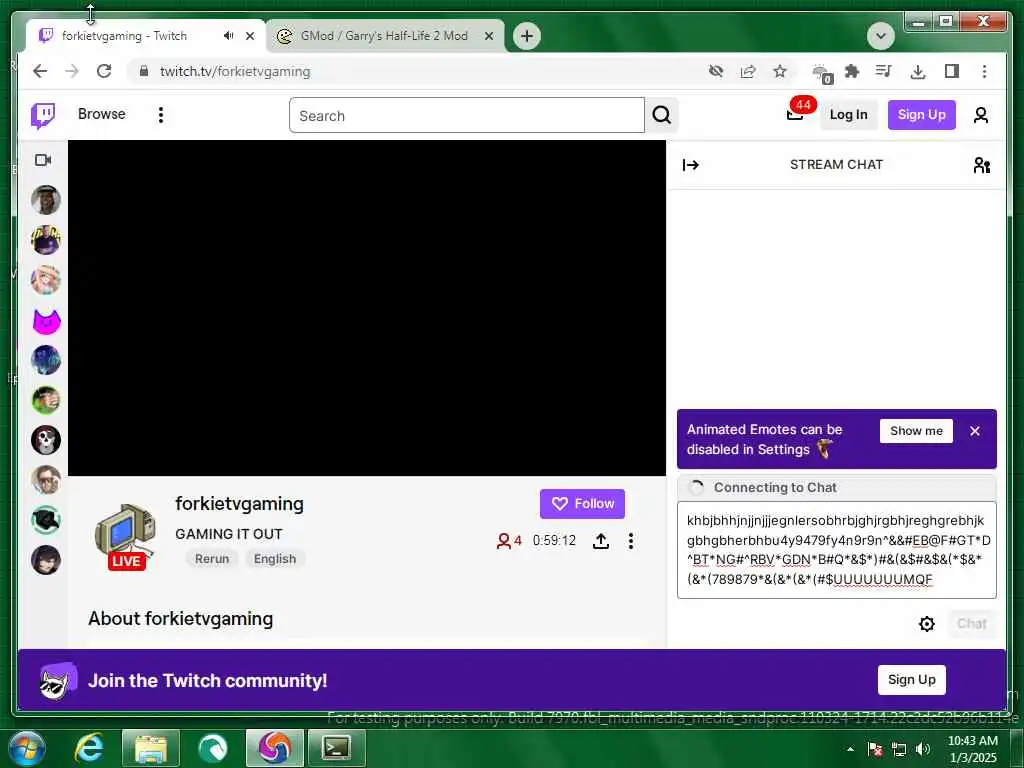Open chat settings gear icon
Screen dimensions: 1024x768
pos(926,624)
